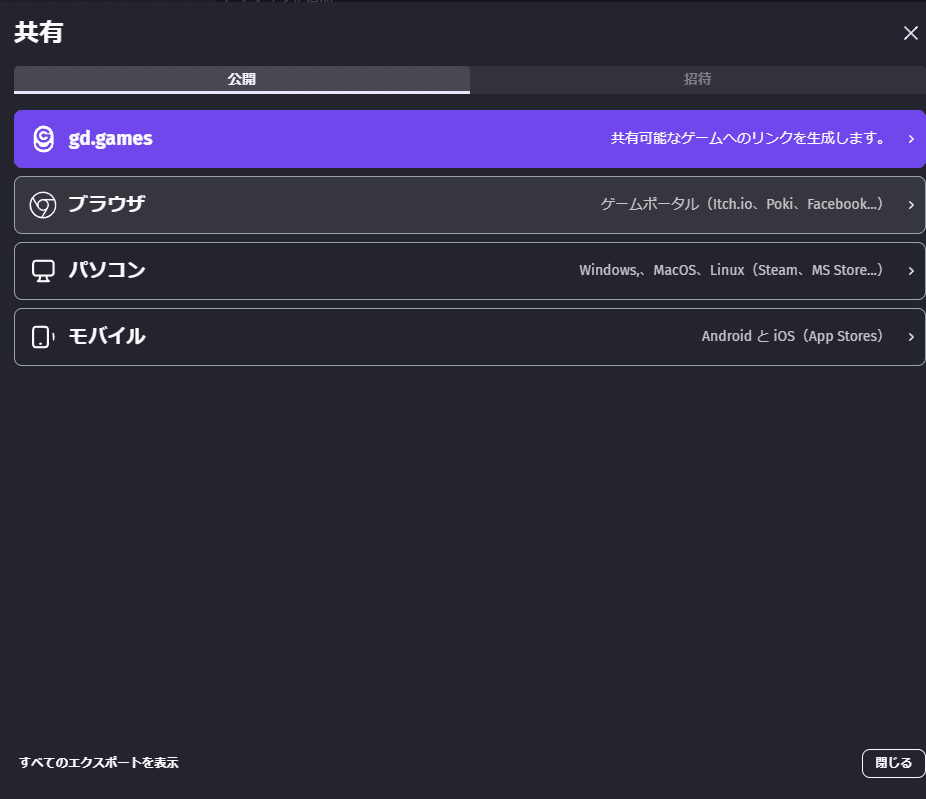Click the Windows, MacOS, Linux (Steam, MS Store...) description
The height and width of the screenshot is (799, 926).
[x=731, y=270]
